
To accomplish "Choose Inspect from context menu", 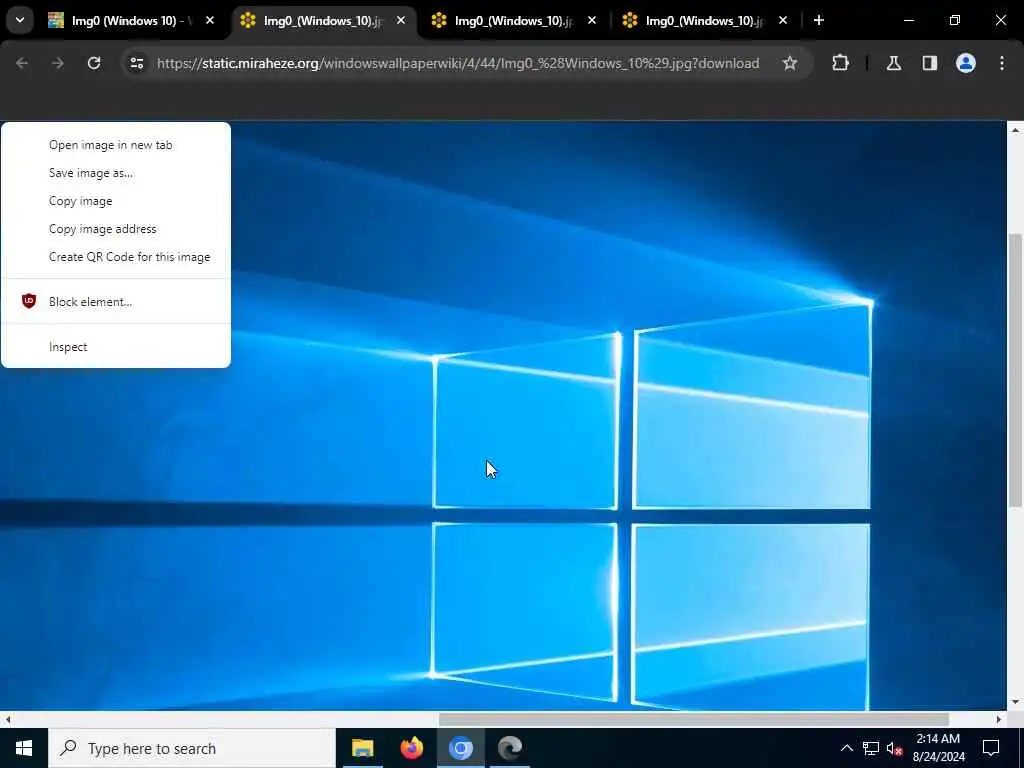I will click(116, 347).
